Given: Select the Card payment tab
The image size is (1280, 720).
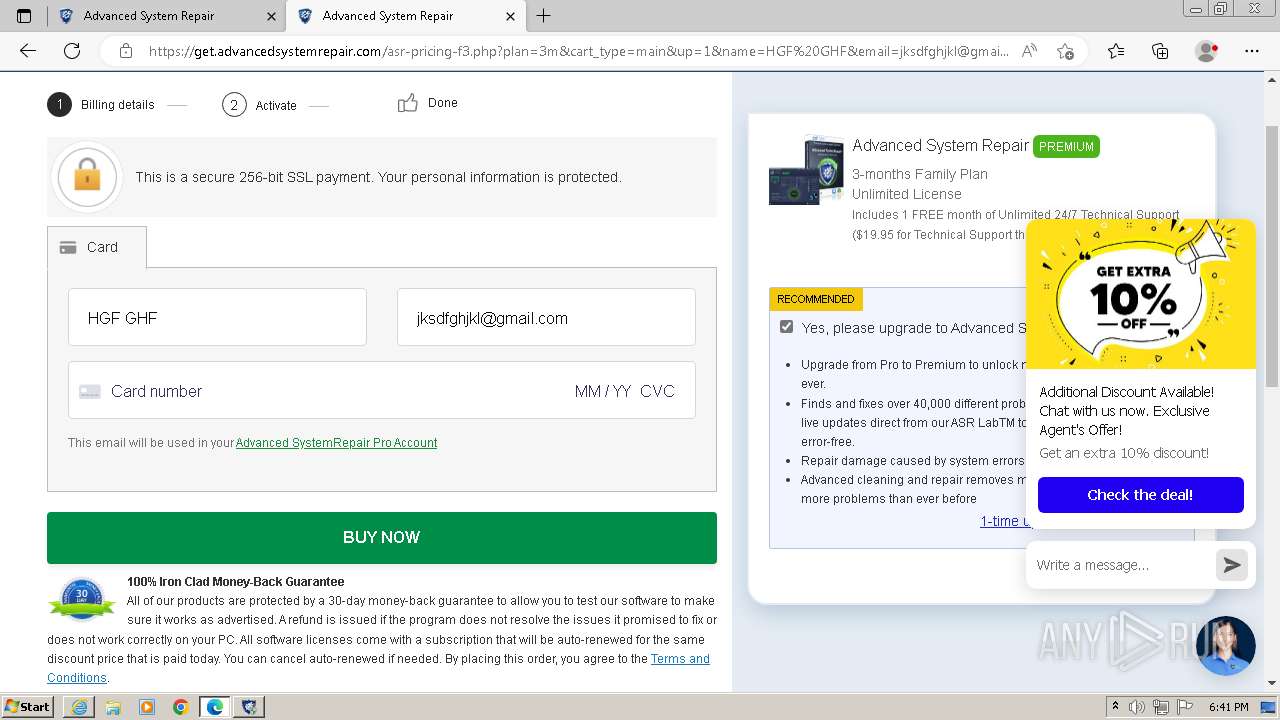Looking at the screenshot, I should [97, 247].
